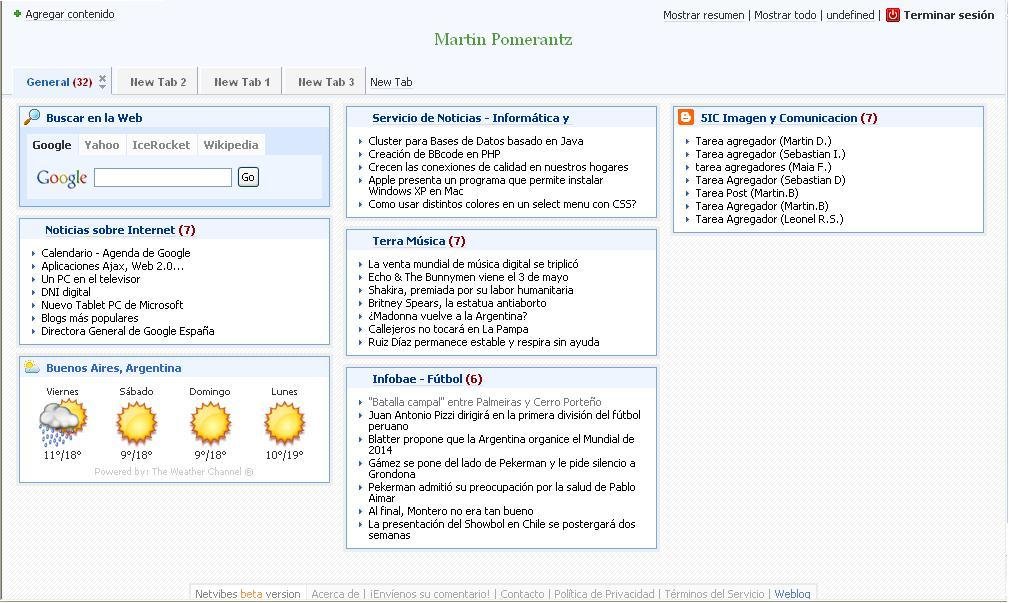Image resolution: width=1009 pixels, height=603 pixels.
Task: Open La venta mundial de música digital article
Action: point(473,264)
